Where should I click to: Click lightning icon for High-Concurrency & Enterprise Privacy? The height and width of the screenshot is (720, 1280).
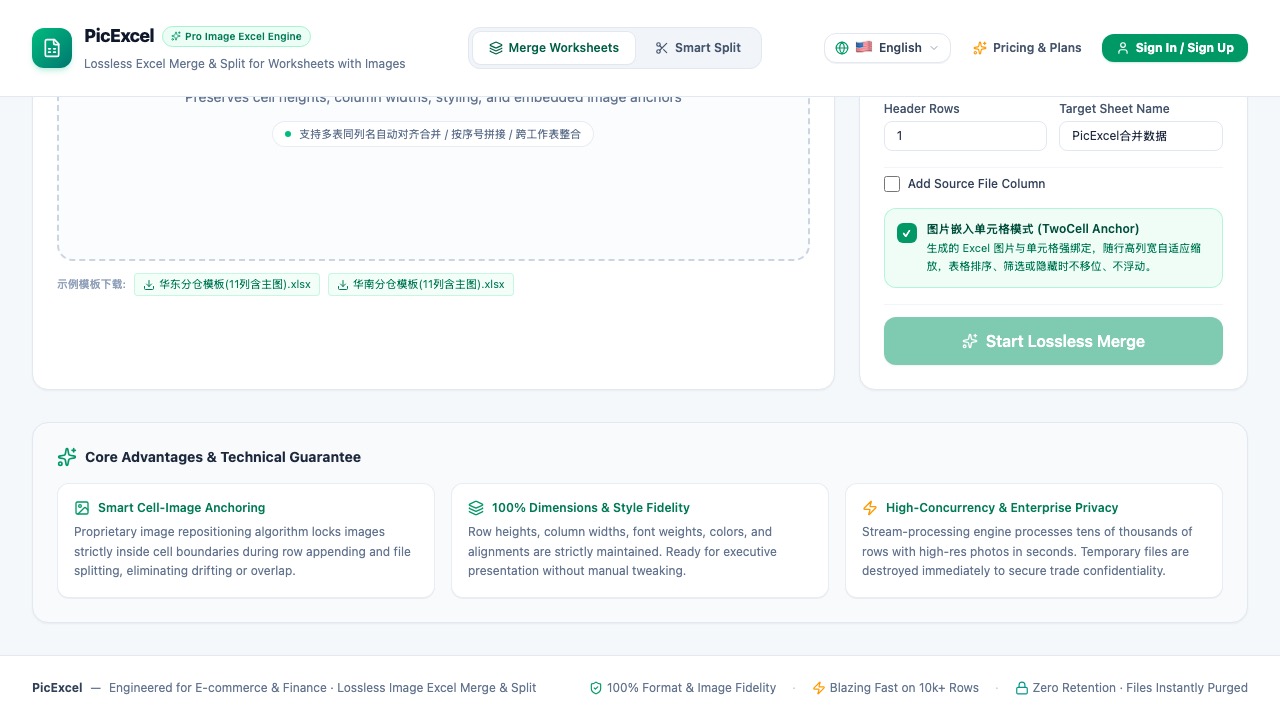tap(870, 508)
